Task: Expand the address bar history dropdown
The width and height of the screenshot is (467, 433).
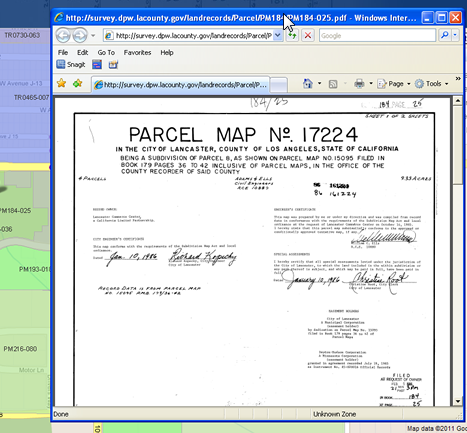Action: tap(278, 36)
